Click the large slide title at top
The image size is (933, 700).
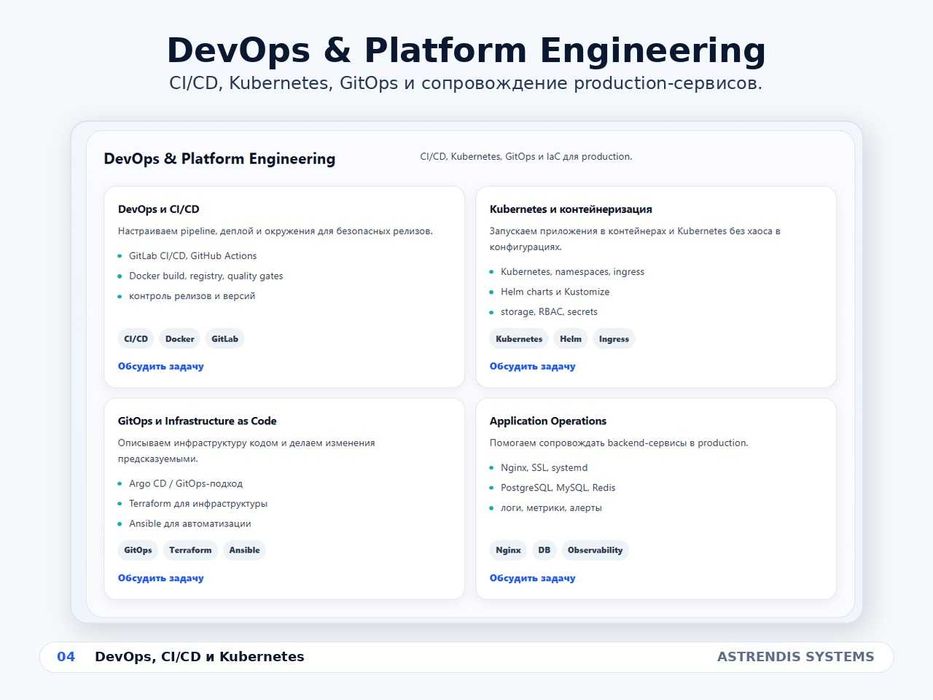click(466, 49)
